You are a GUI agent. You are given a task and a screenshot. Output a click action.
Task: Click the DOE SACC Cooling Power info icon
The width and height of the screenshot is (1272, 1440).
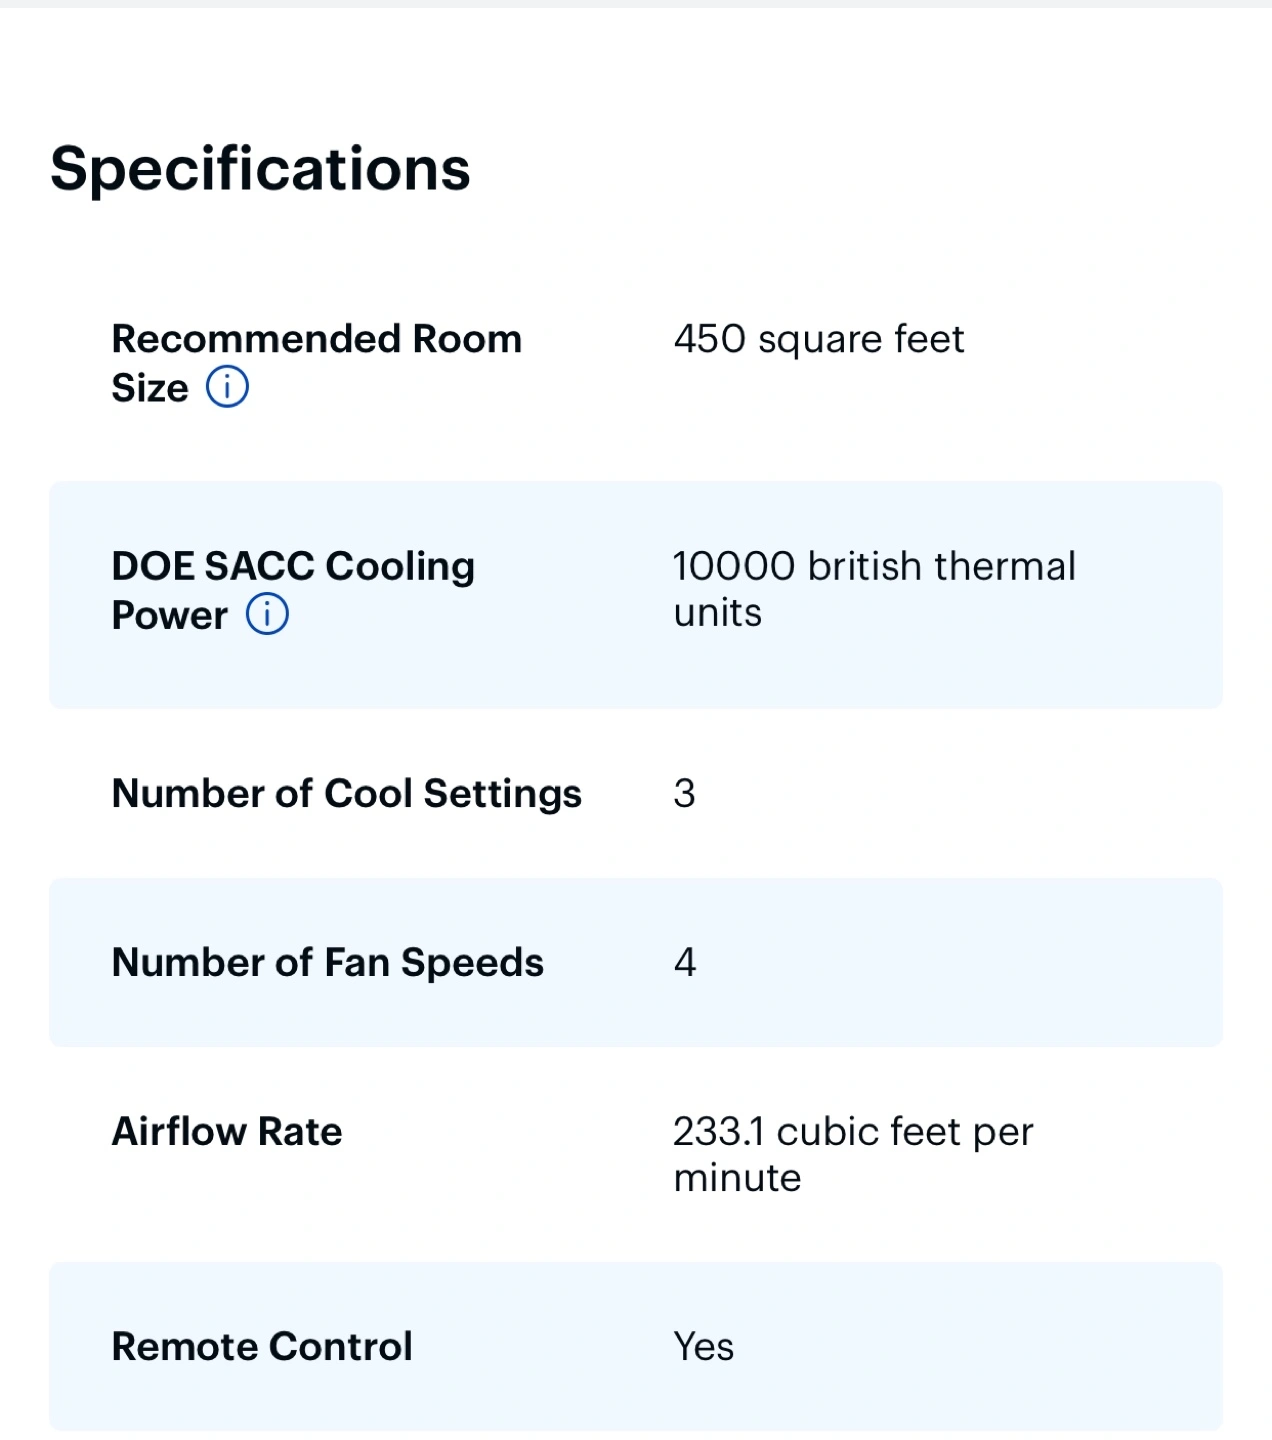267,614
